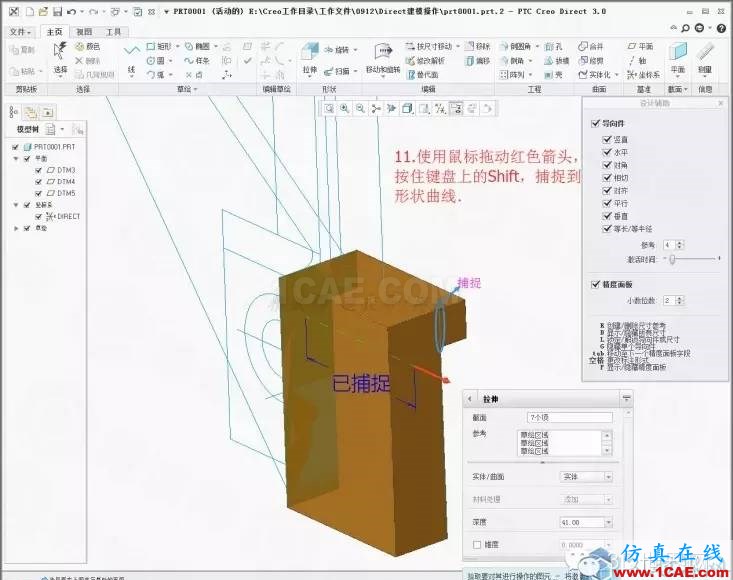Switch to the 工具 (Tools) ribbon tab
This screenshot has height=580, width=733.
click(x=113, y=32)
